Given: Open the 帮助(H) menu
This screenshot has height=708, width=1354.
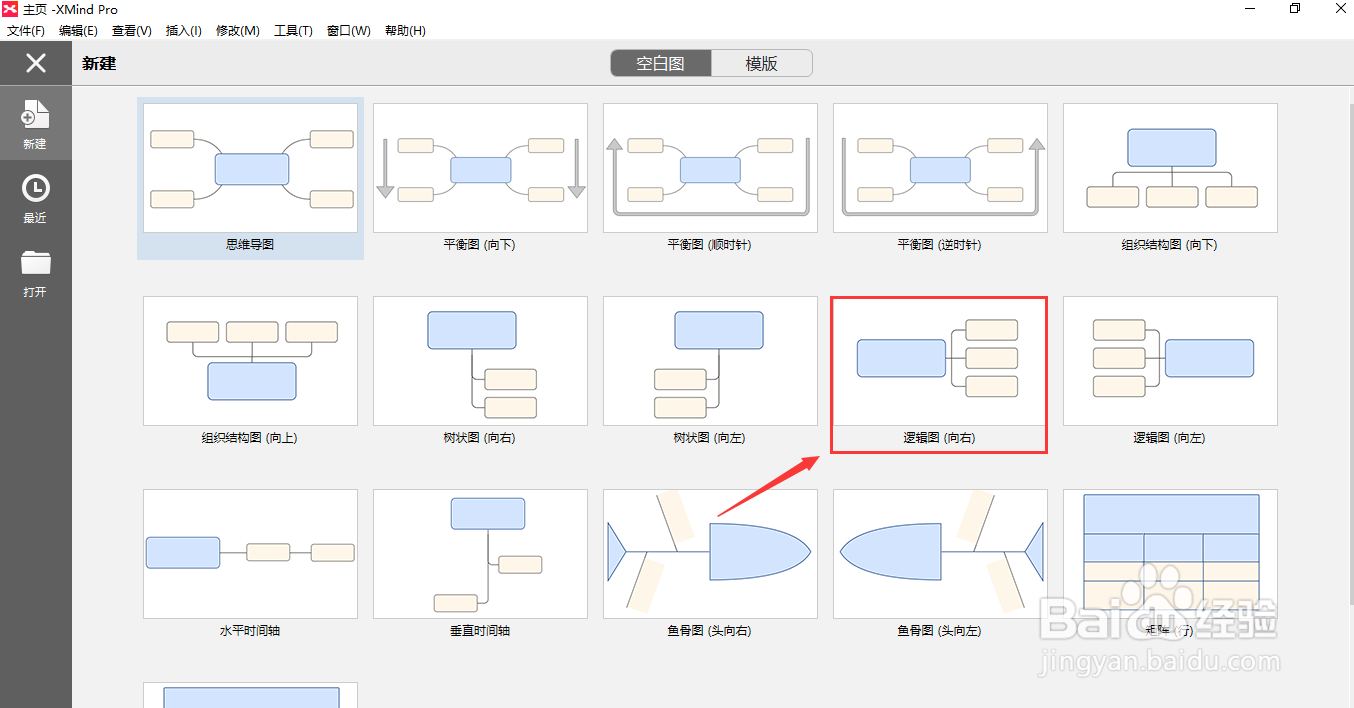Looking at the screenshot, I should [x=404, y=30].
